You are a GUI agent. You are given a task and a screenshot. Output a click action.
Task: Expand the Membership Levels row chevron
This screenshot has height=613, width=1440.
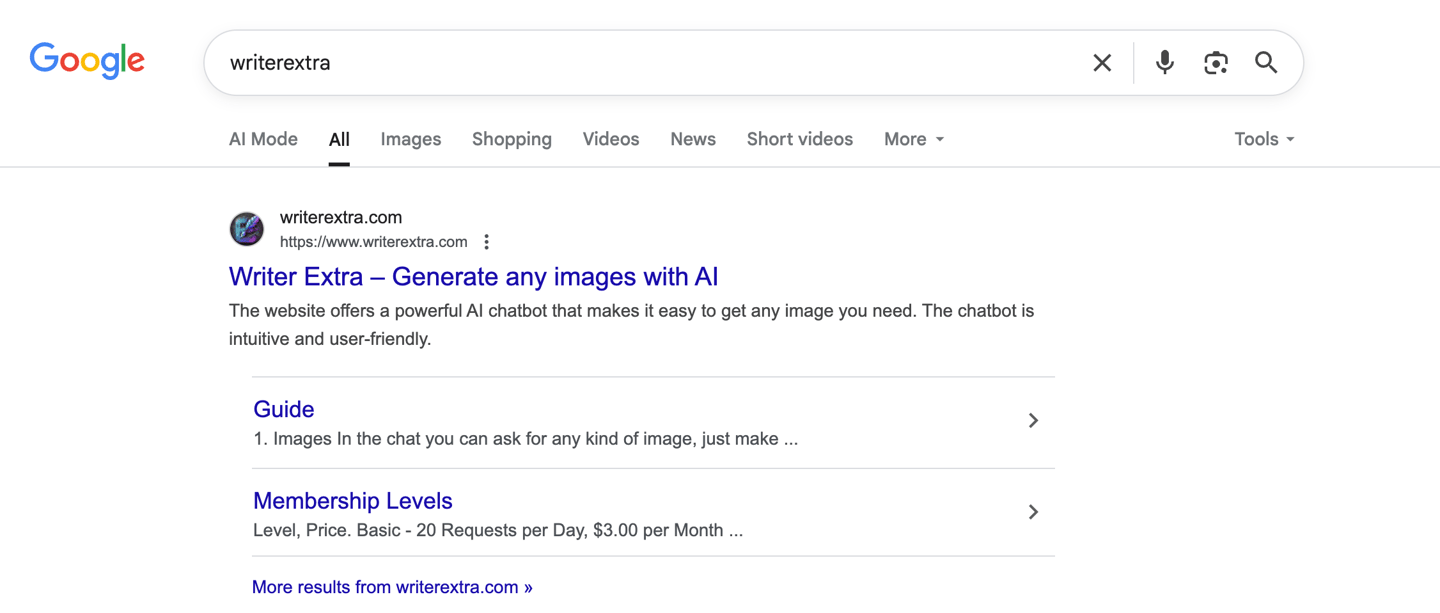[x=1033, y=512]
